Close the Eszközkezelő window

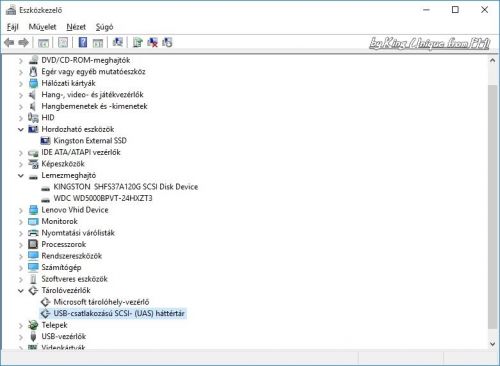[484, 10]
